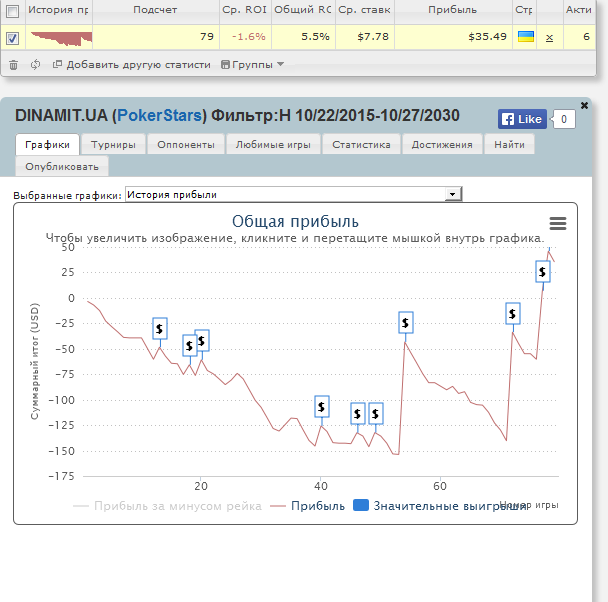608x602 pixels.
Task: Click the -1.6% ROI cell
Action: point(245,37)
